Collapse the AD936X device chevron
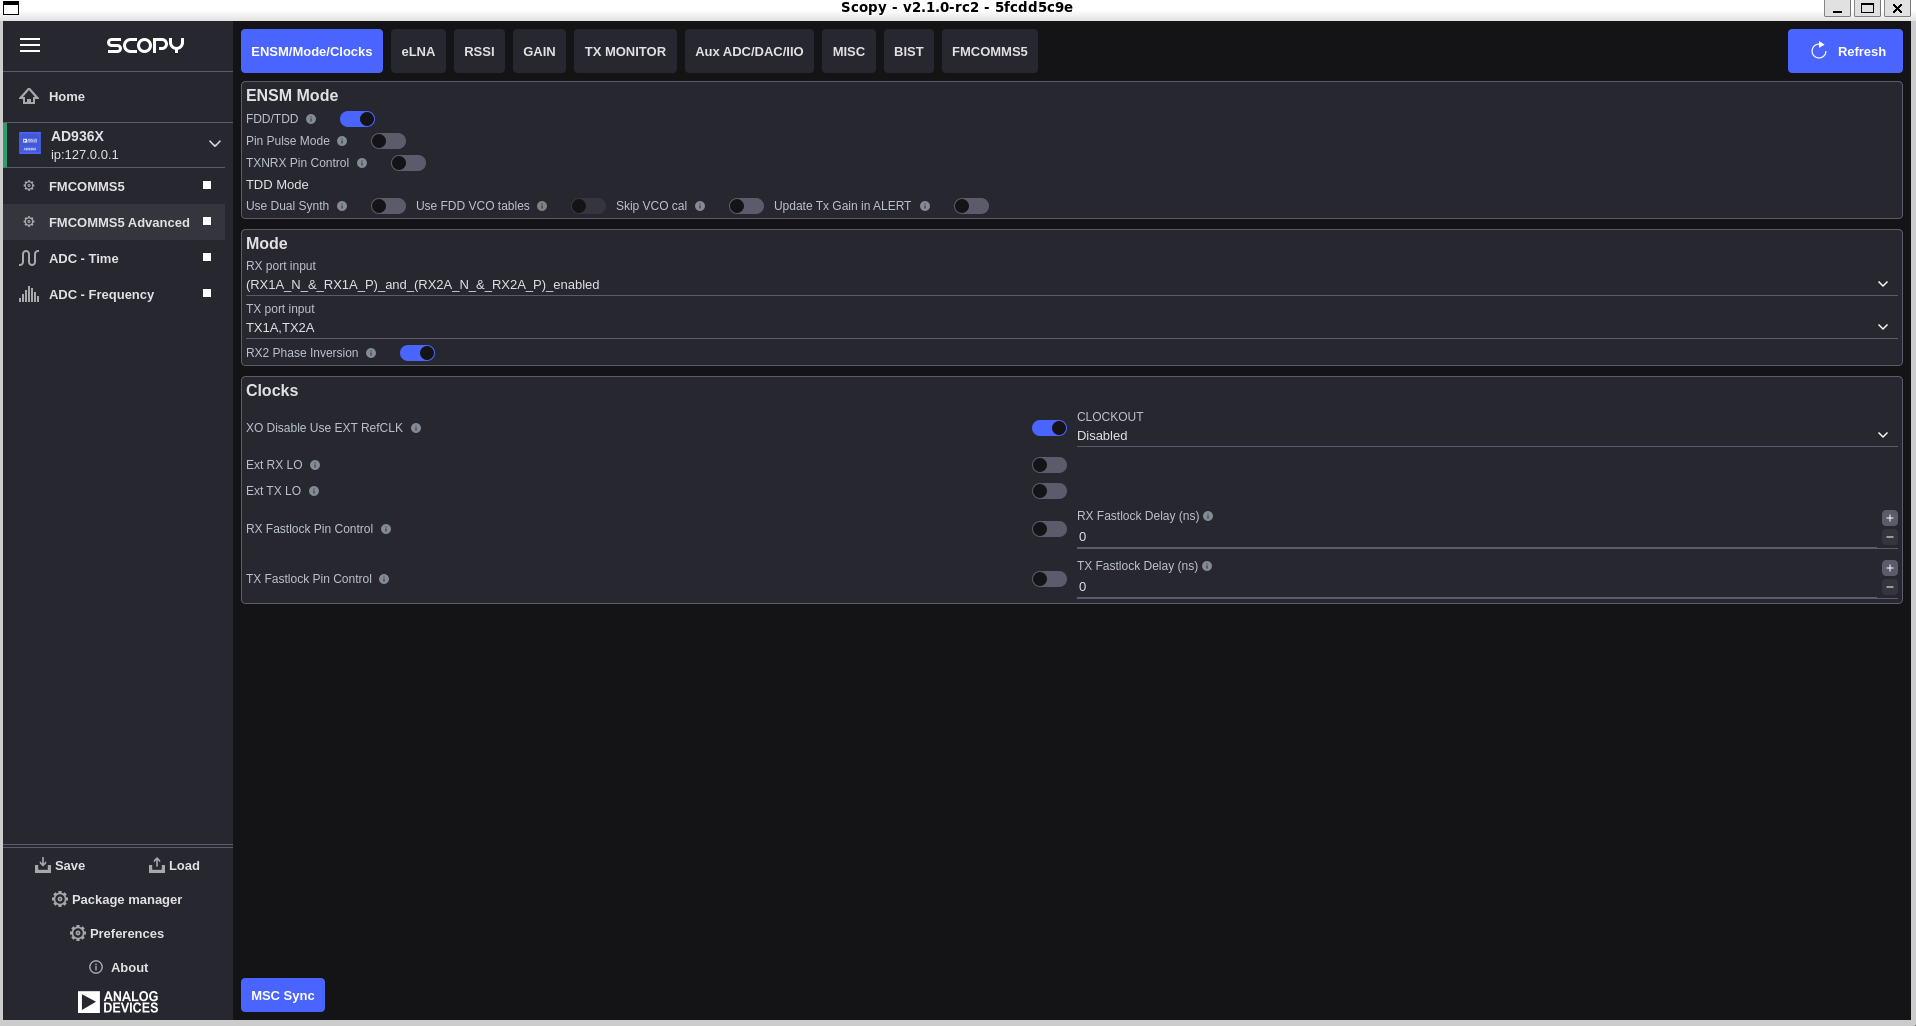 click(215, 143)
